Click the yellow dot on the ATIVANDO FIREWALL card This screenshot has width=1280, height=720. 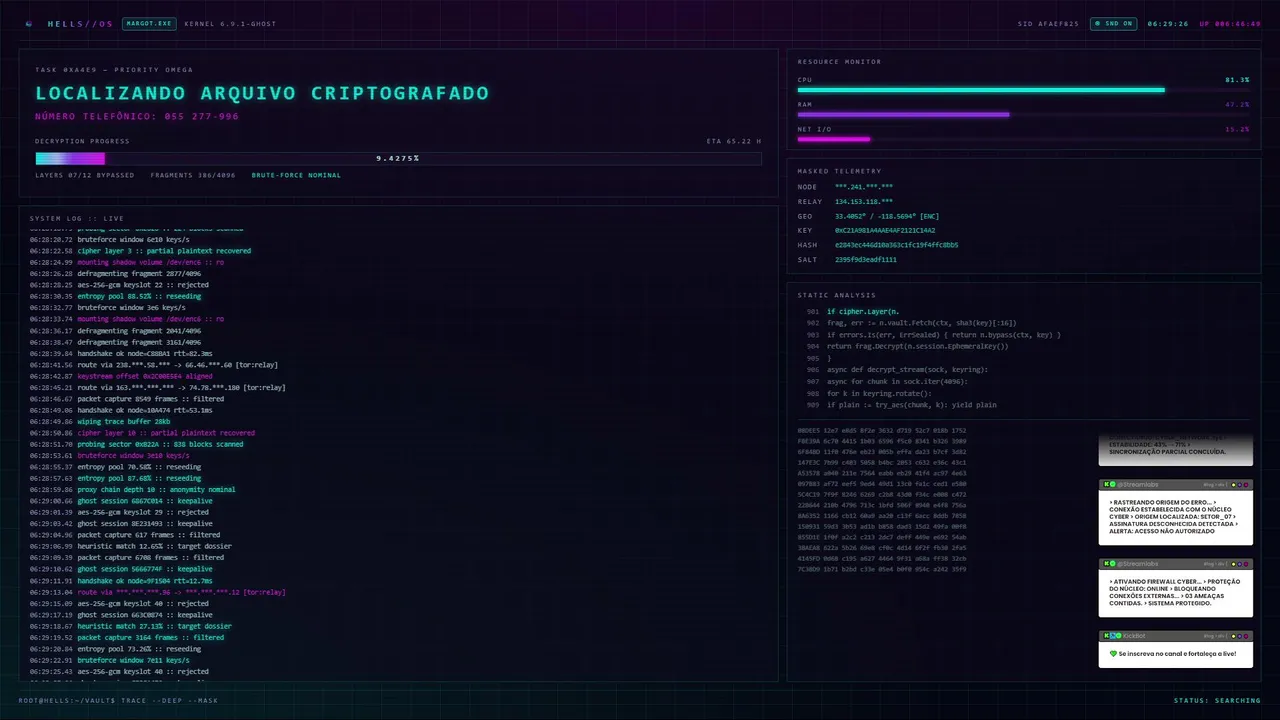click(1234, 564)
